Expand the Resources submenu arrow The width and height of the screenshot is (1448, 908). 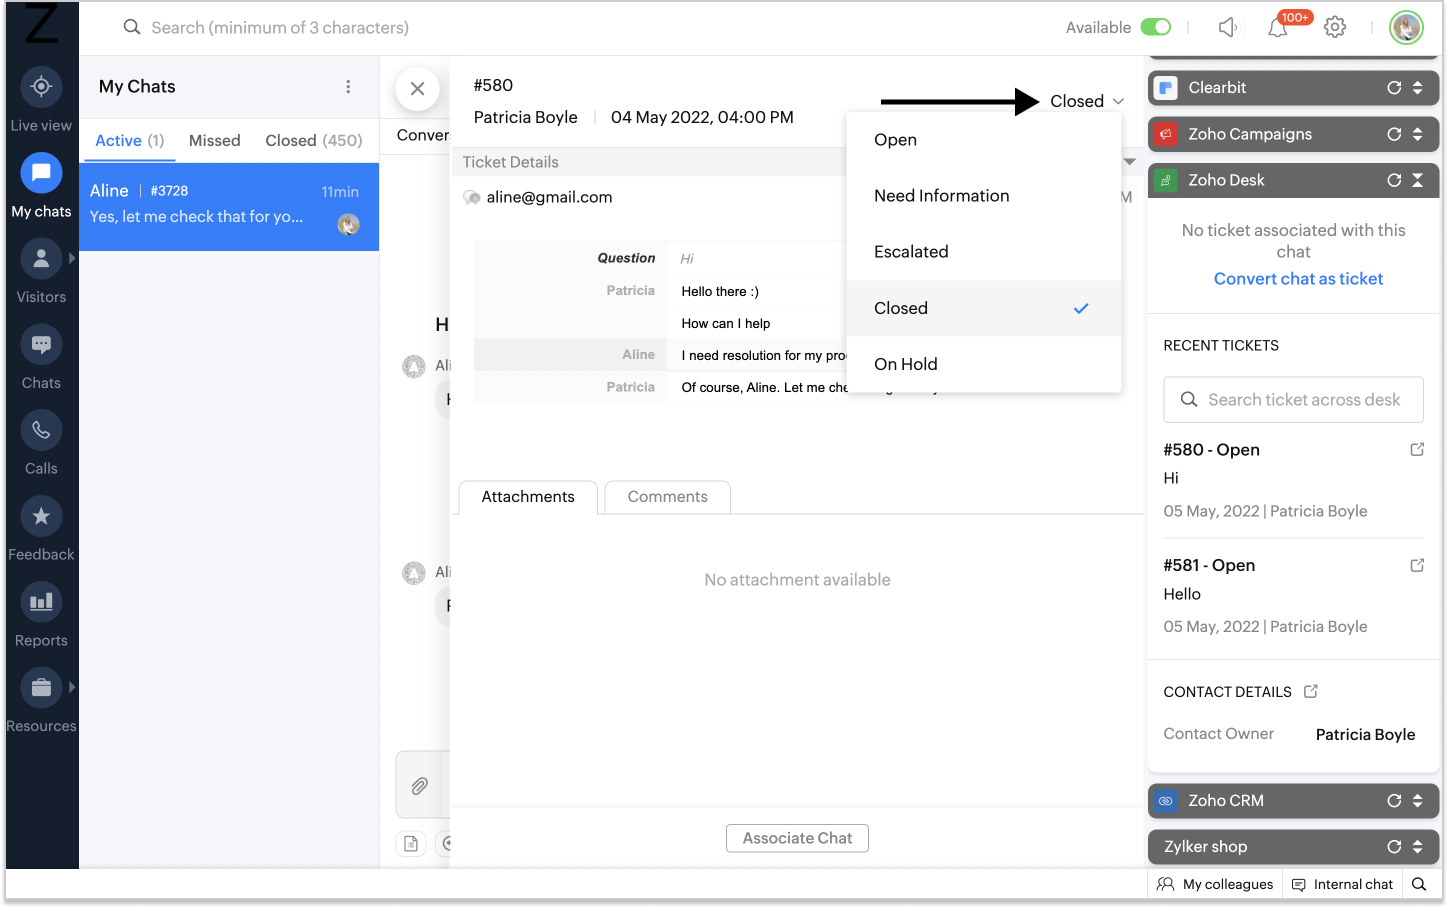tap(72, 687)
